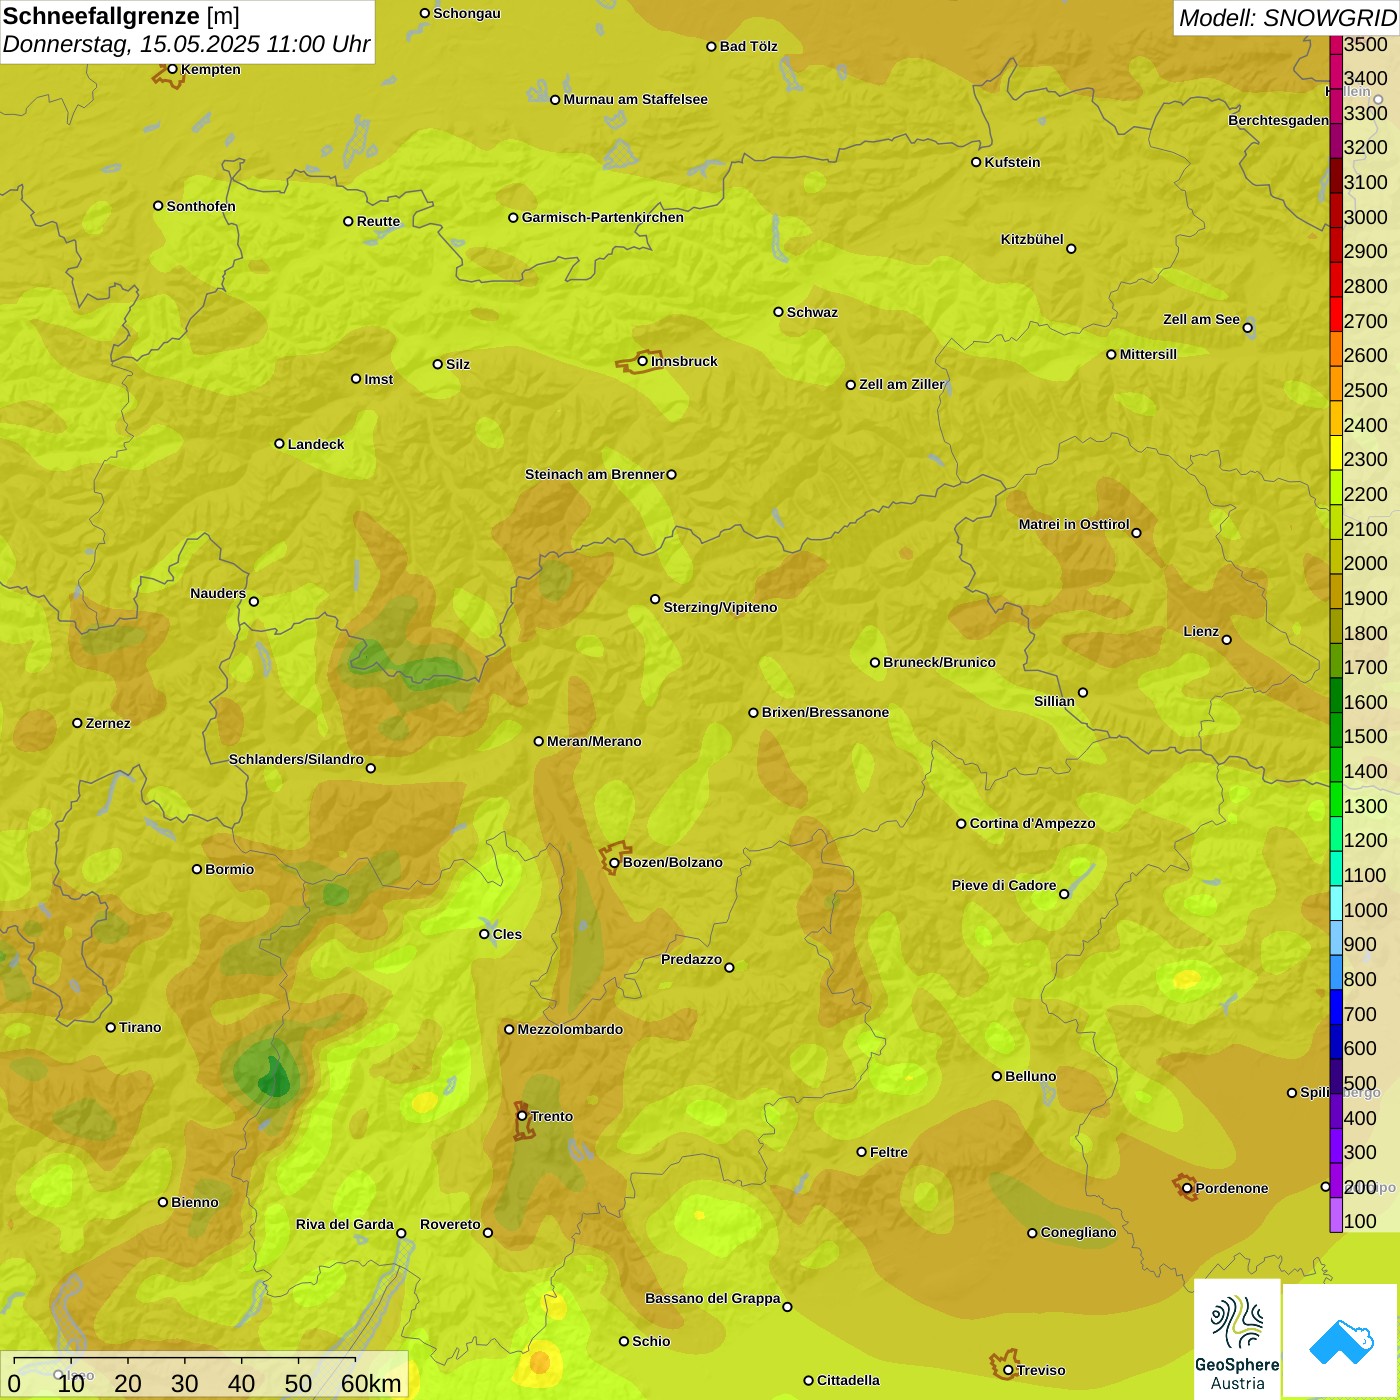The image size is (1400, 1400).
Task: Click the Steinach am Brenner marker dot
Action: (x=671, y=474)
